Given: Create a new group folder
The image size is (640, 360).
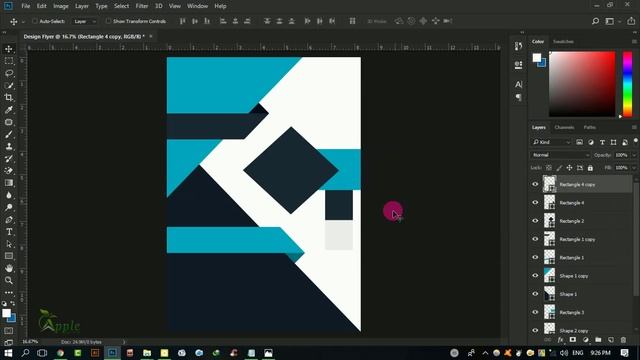Looking at the screenshot, I should coord(598,340).
